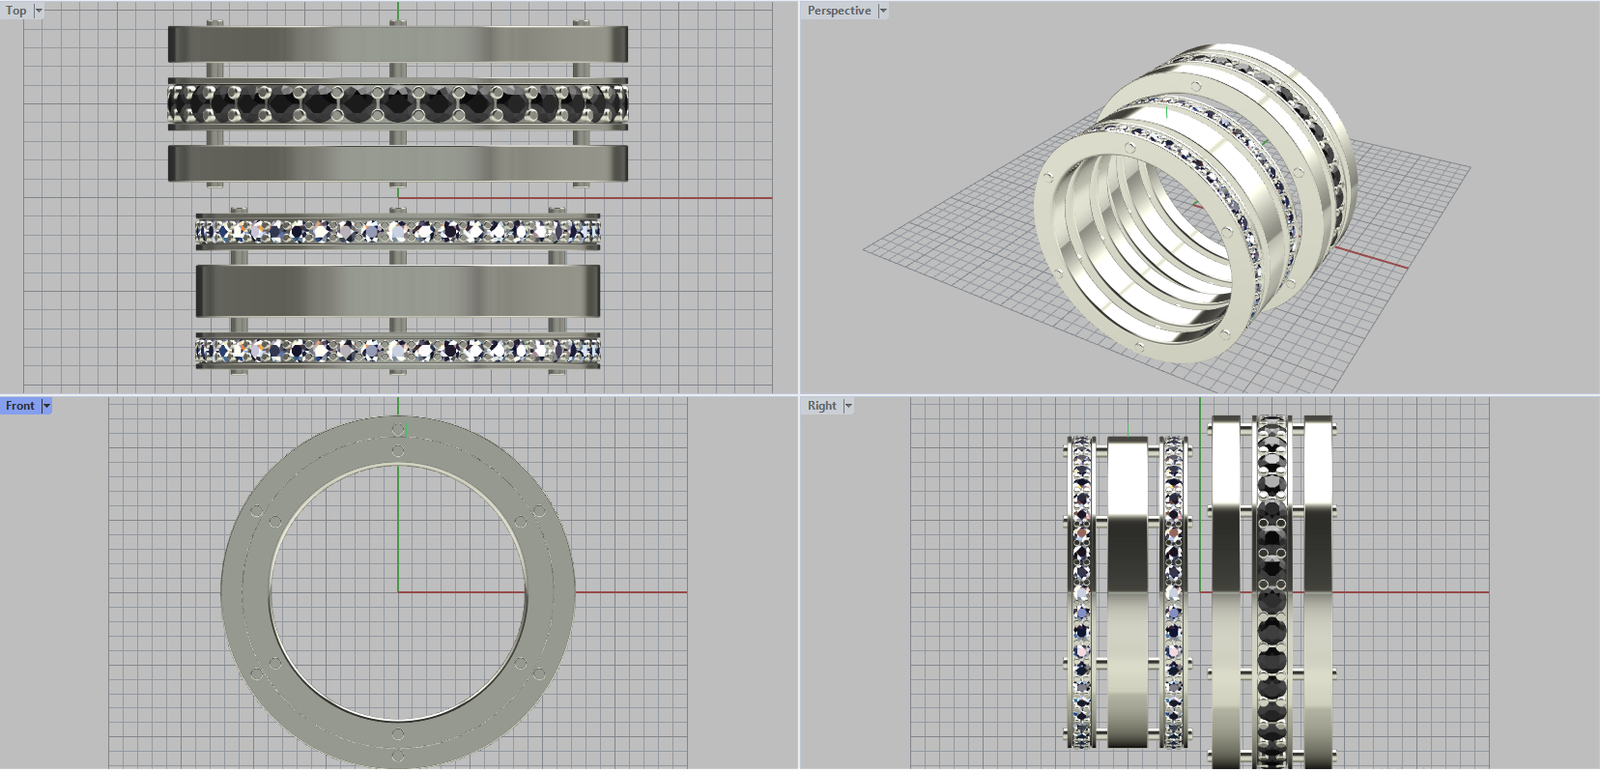This screenshot has width=1600, height=772.
Task: Activate the Right viewport title label
Action: pyautogui.click(x=821, y=406)
